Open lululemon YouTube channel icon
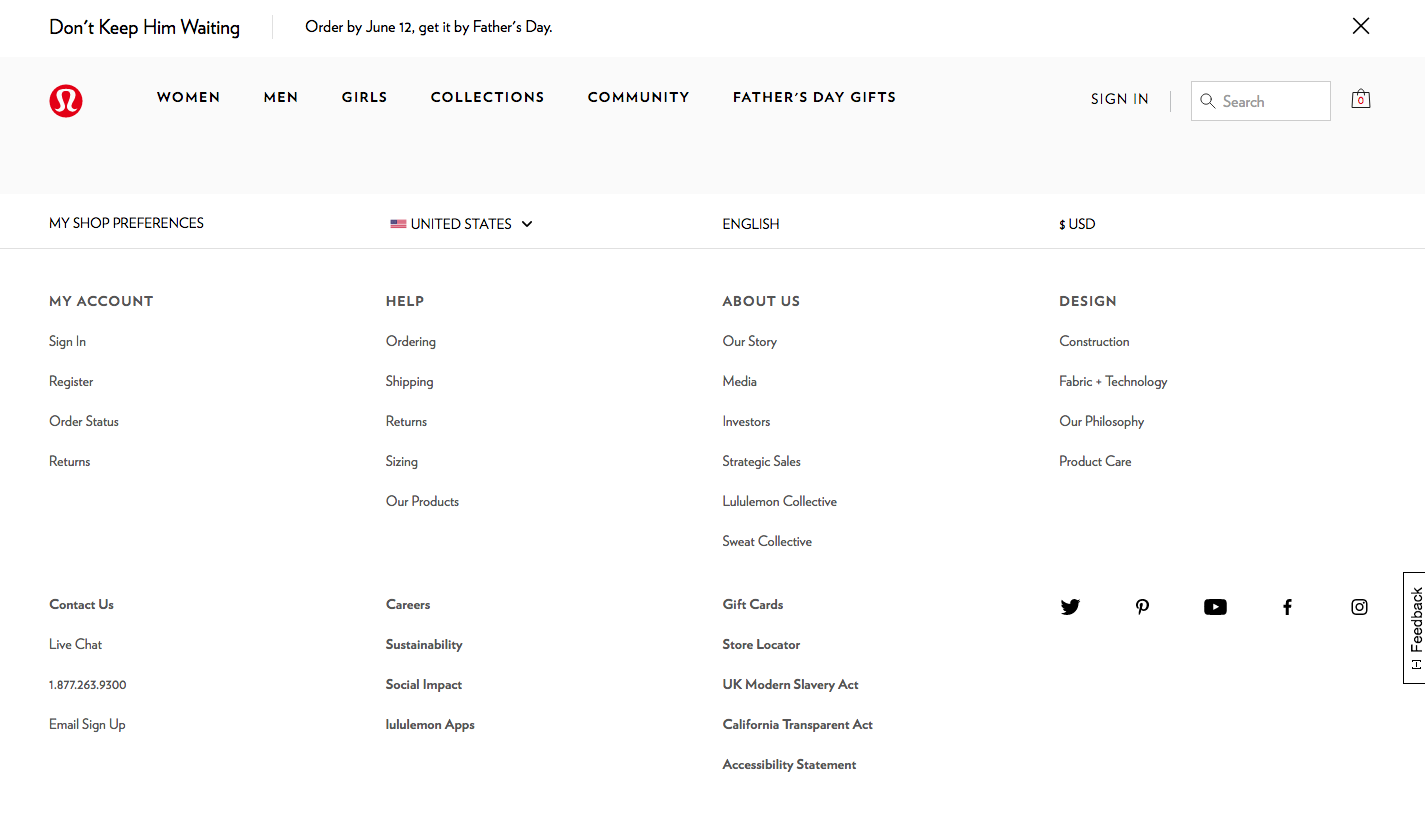 (x=1215, y=607)
